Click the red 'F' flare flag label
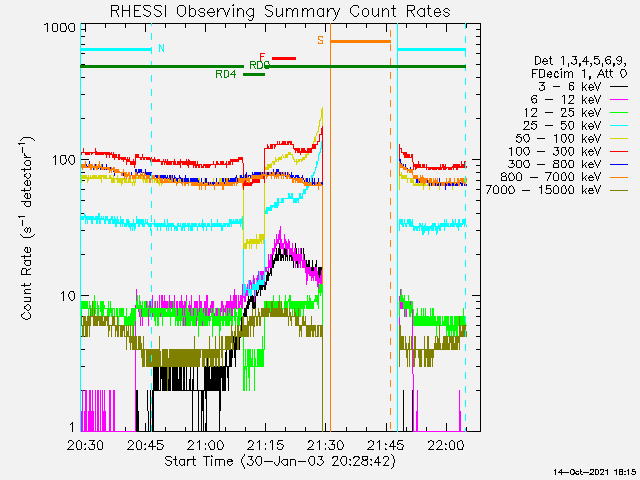The image size is (640, 480). 262,57
